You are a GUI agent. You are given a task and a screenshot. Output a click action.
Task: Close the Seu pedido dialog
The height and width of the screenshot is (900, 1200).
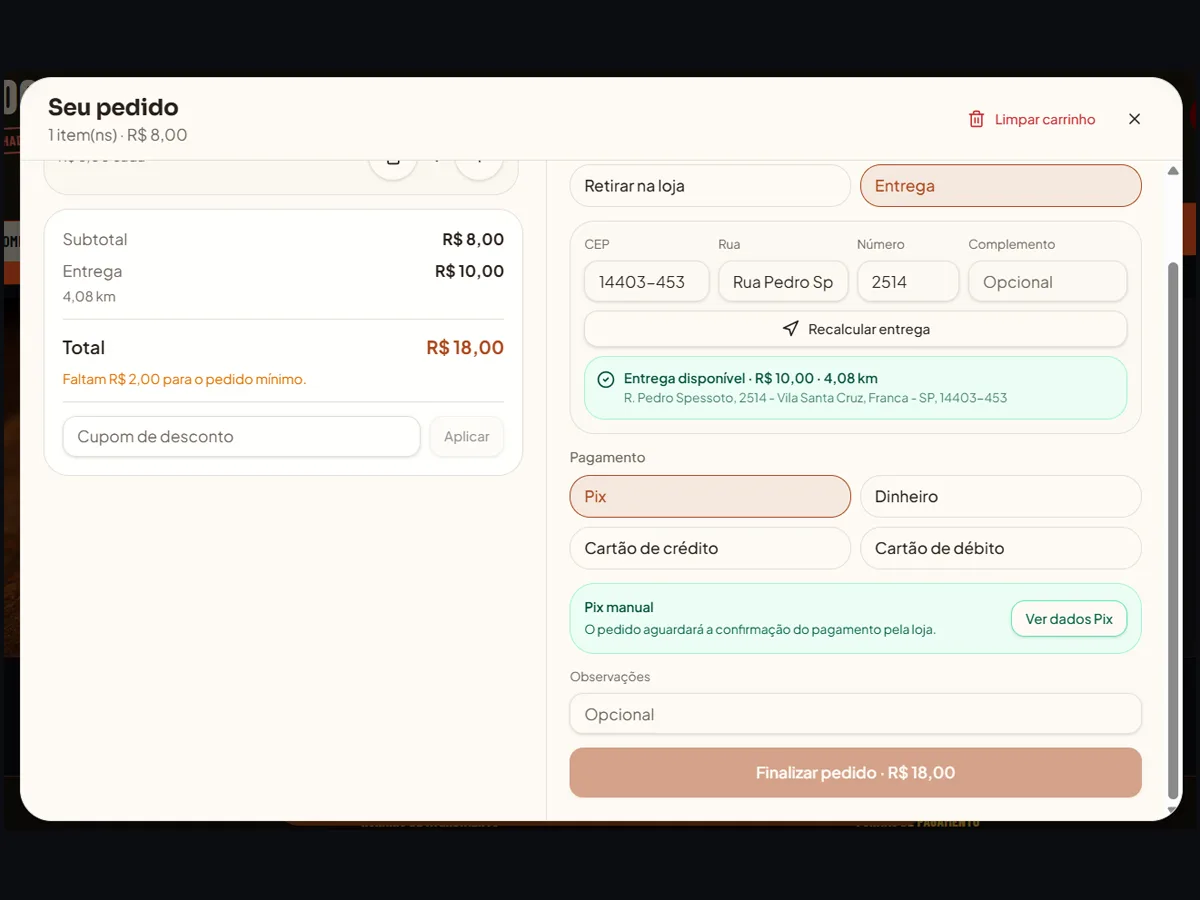tap(1134, 119)
